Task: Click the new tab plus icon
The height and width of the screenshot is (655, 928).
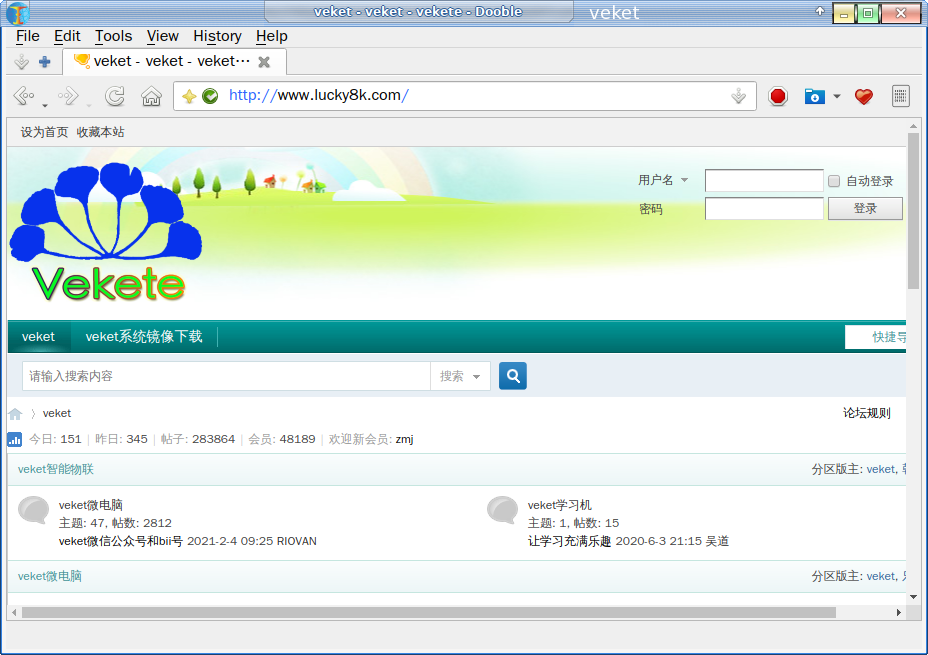Action: click(x=44, y=62)
